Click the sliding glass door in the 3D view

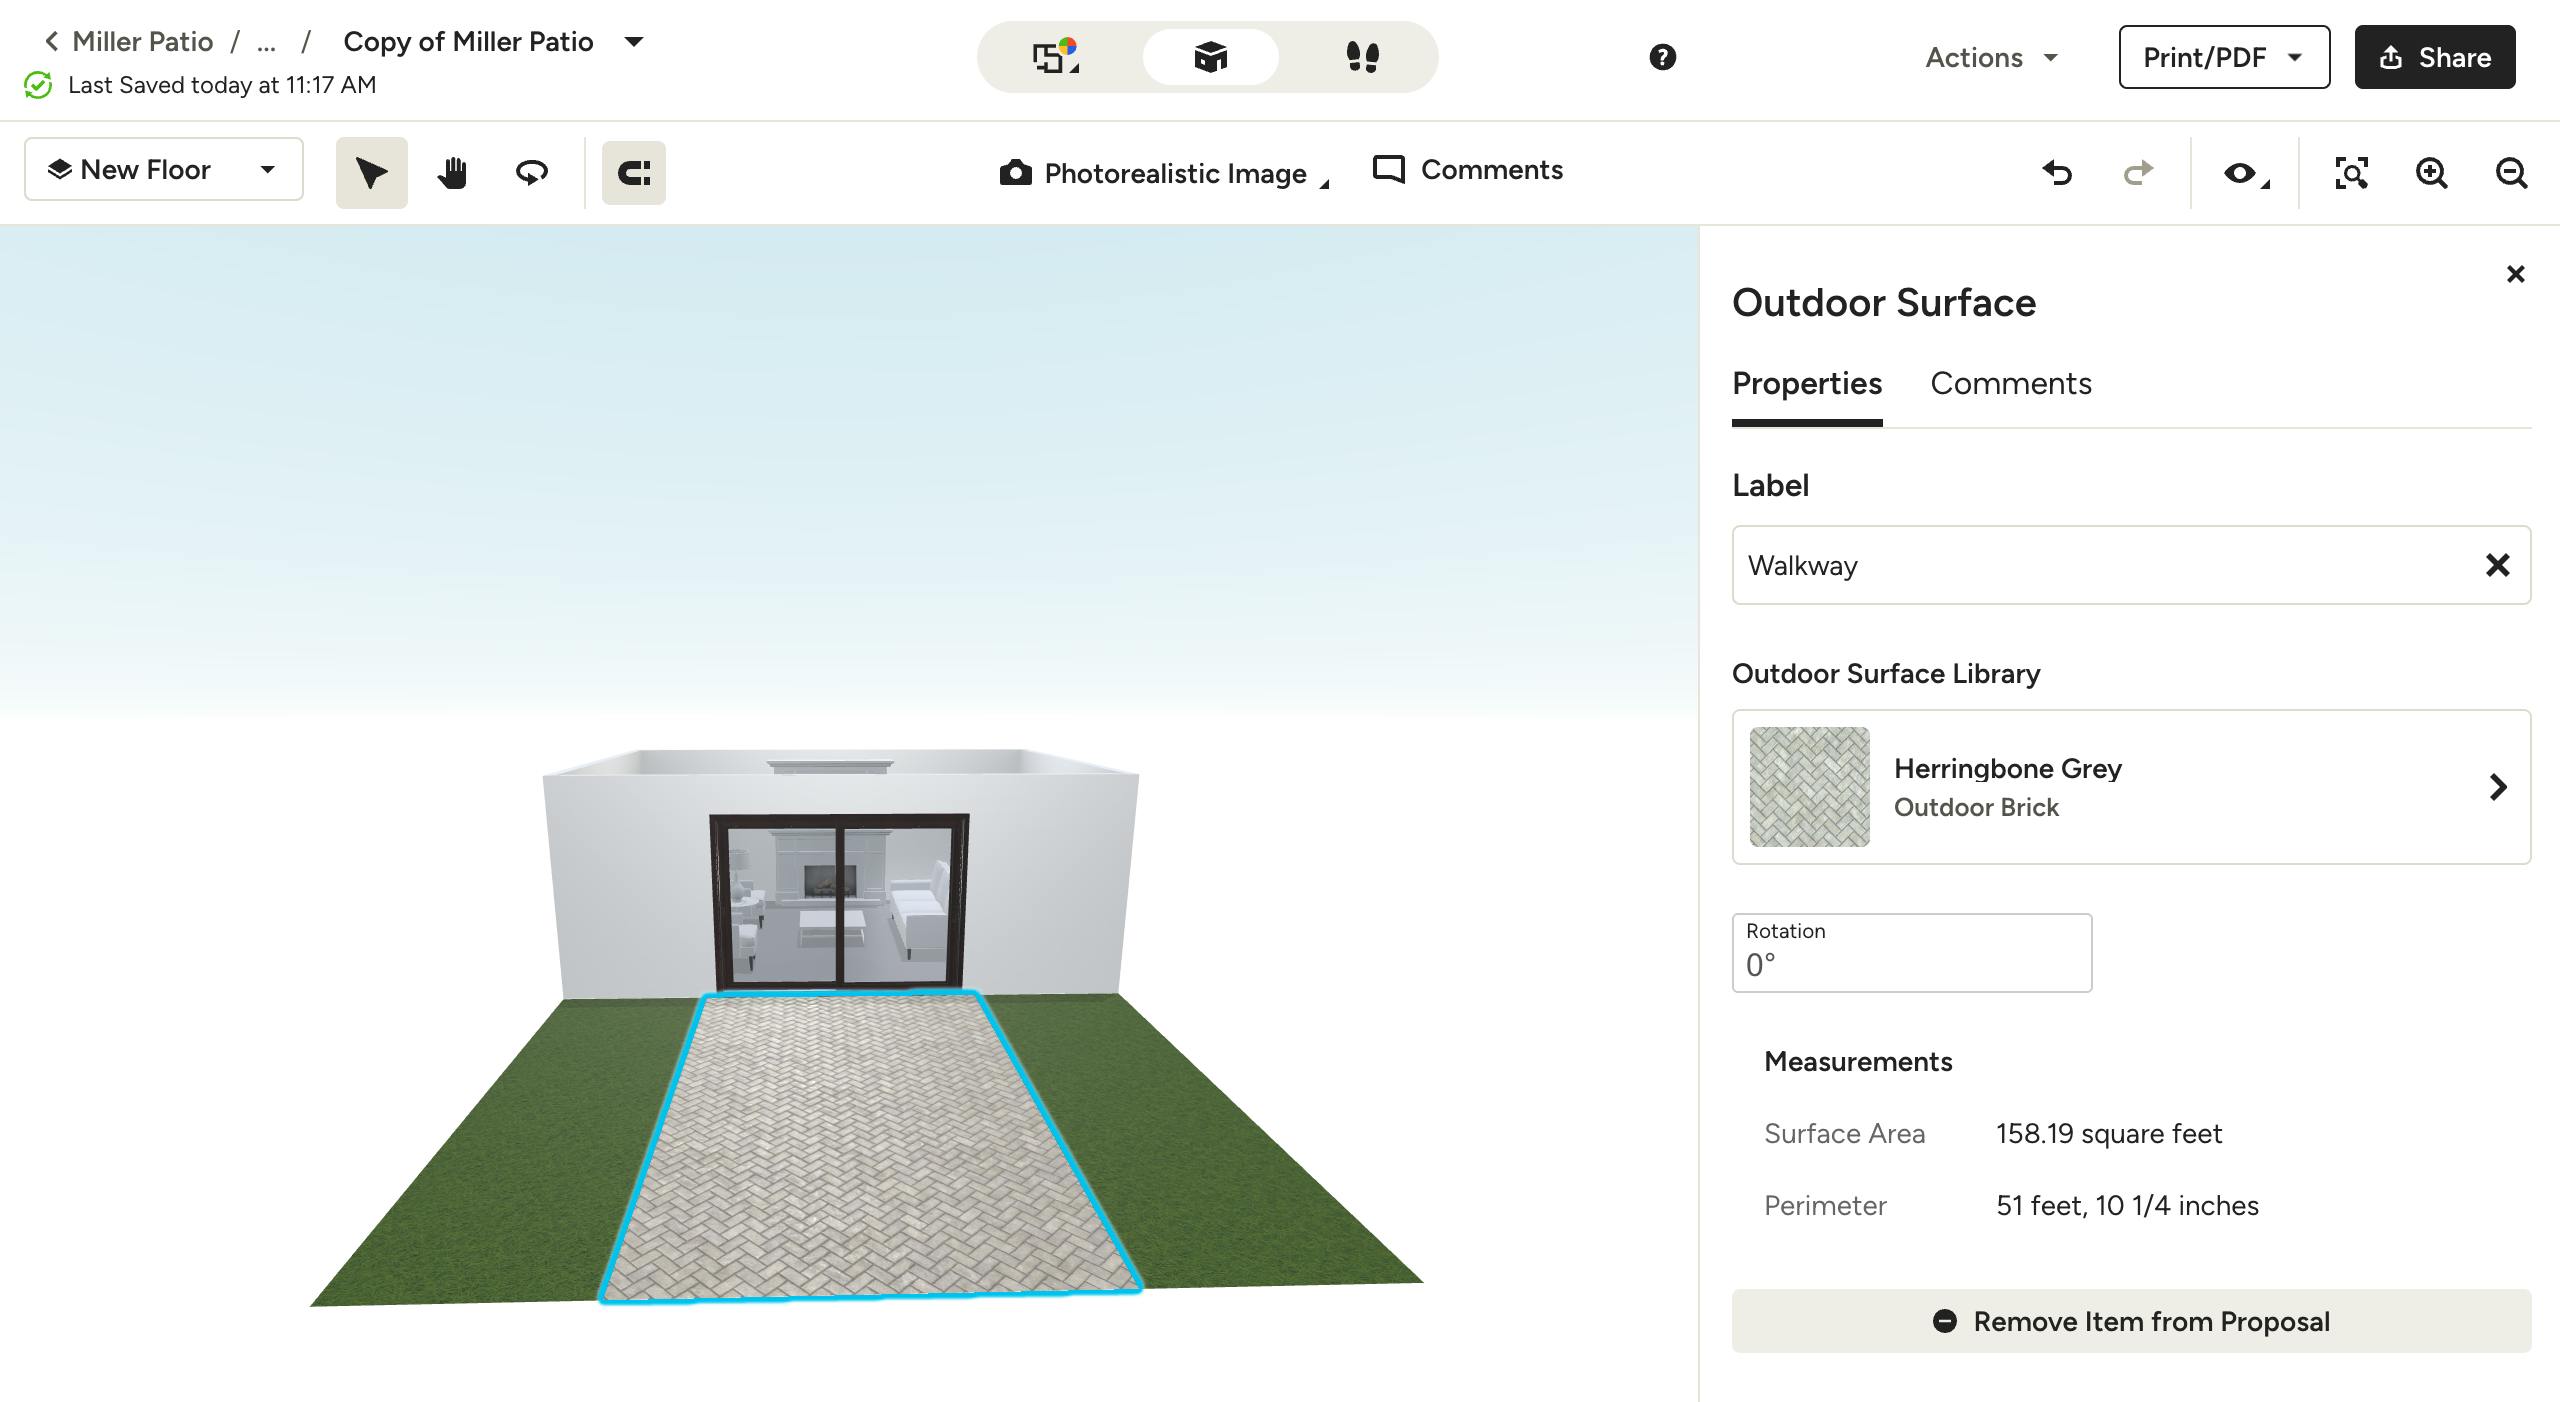tap(839, 902)
